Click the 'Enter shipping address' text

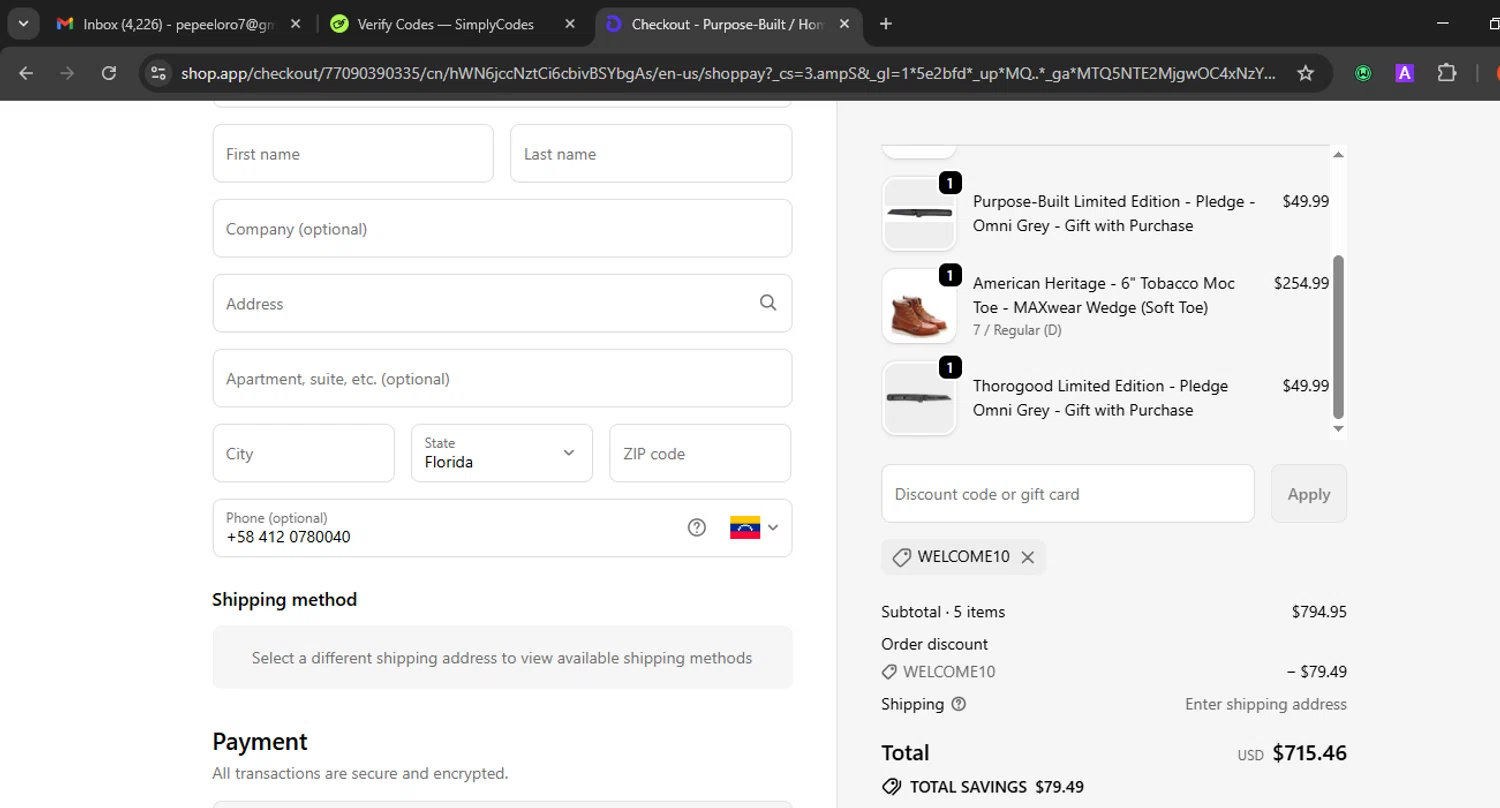(x=1266, y=704)
